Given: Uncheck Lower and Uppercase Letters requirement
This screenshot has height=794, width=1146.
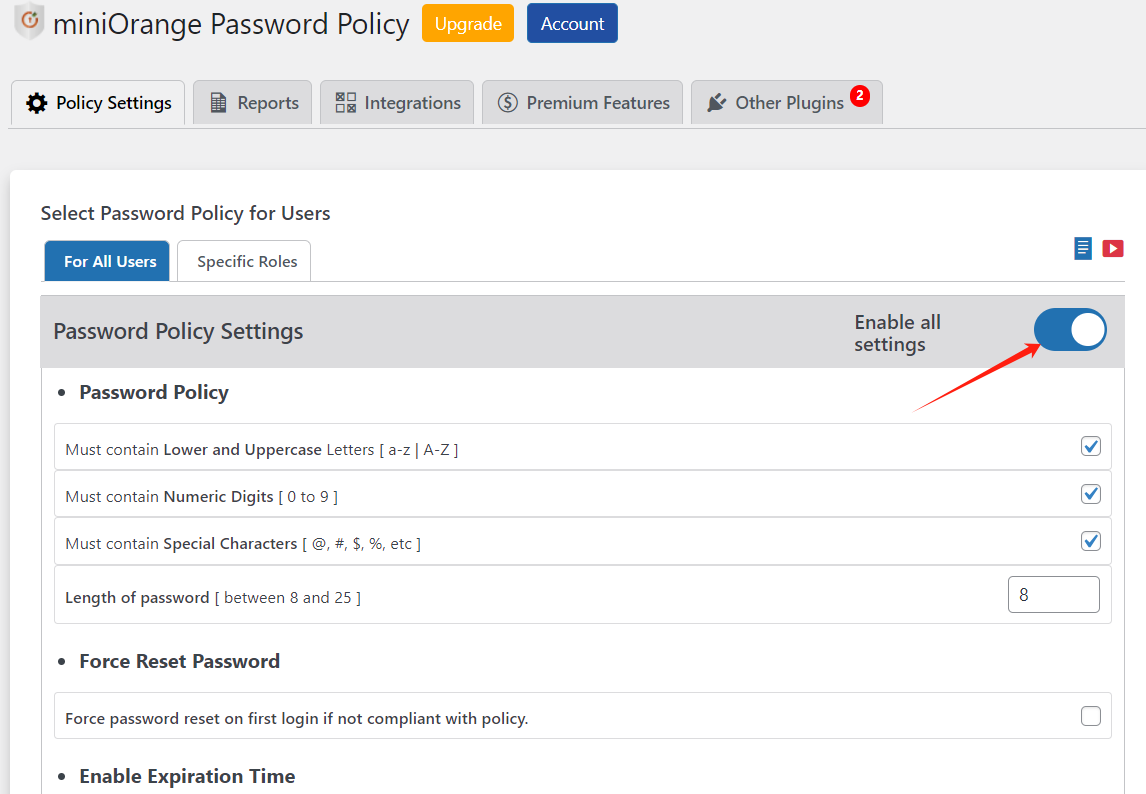Looking at the screenshot, I should click(x=1091, y=446).
